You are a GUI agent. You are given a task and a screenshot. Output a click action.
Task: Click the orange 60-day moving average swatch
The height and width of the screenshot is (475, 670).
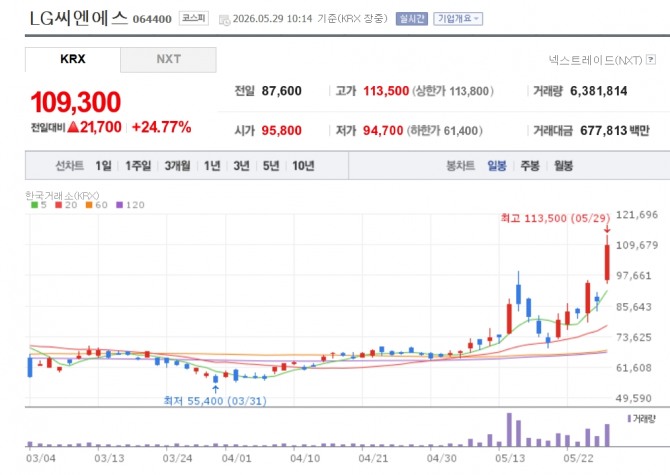click(x=89, y=205)
